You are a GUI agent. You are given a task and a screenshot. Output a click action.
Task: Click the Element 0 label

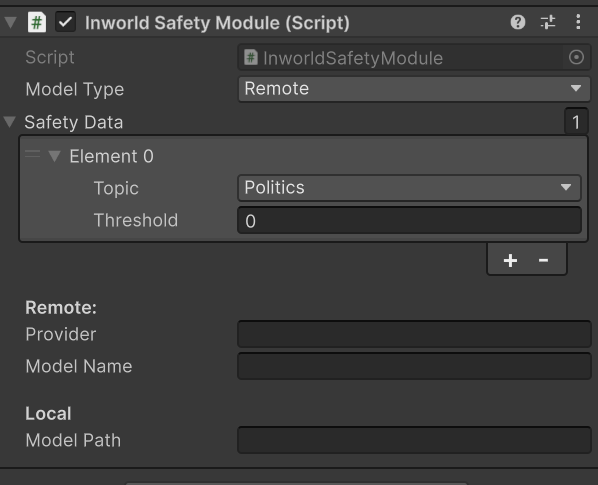[x=111, y=156]
